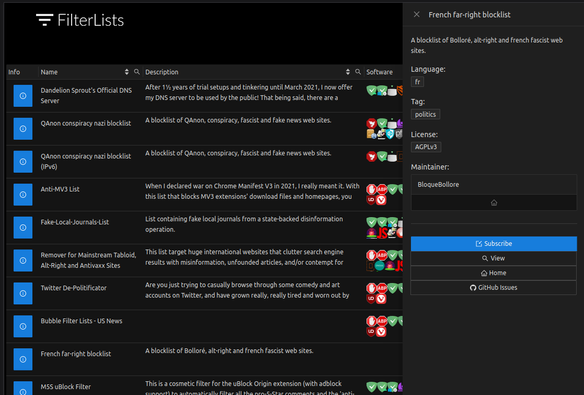
Task: Select the fr language tag
Action: point(418,82)
